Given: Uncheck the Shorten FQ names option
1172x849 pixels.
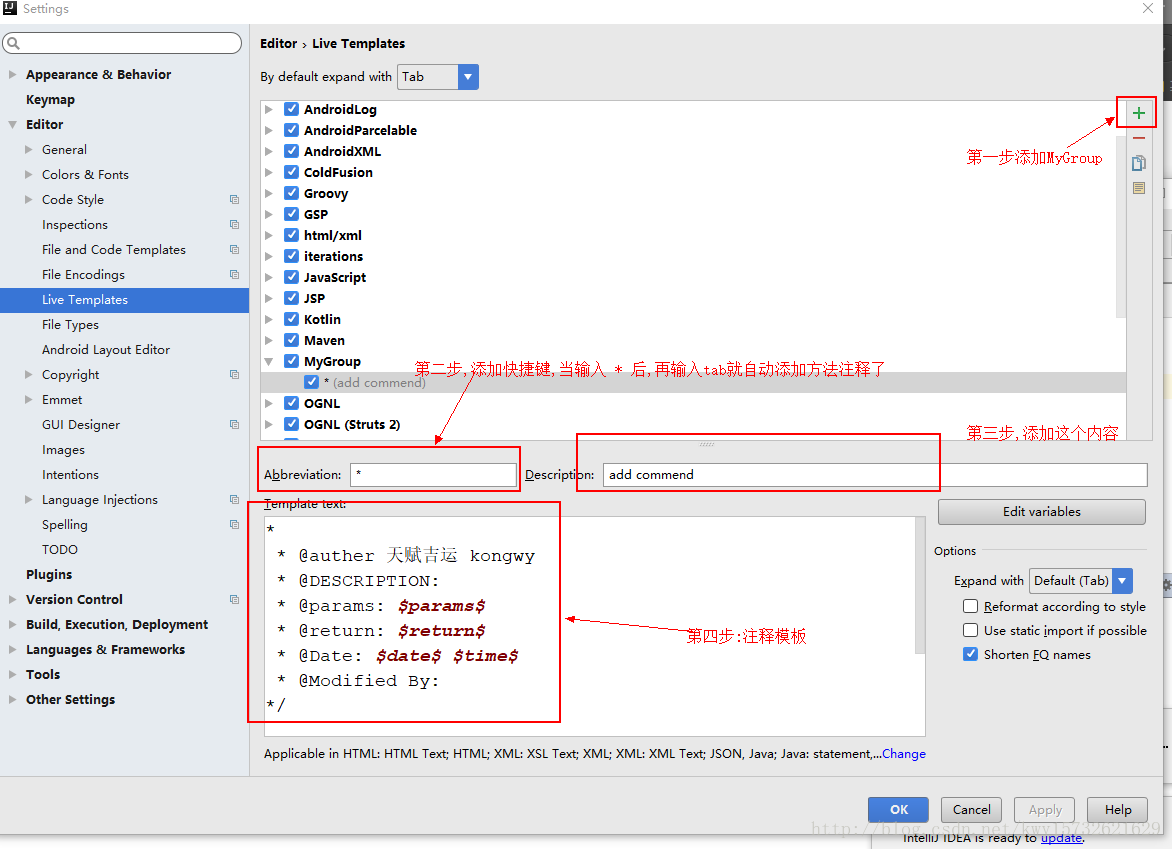Looking at the screenshot, I should click(970, 654).
